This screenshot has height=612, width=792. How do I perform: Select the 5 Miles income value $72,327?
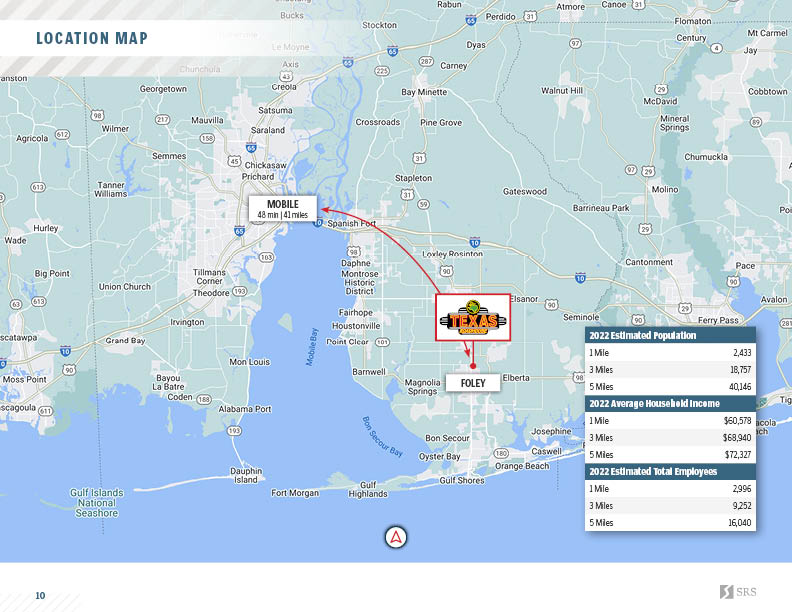738,454
